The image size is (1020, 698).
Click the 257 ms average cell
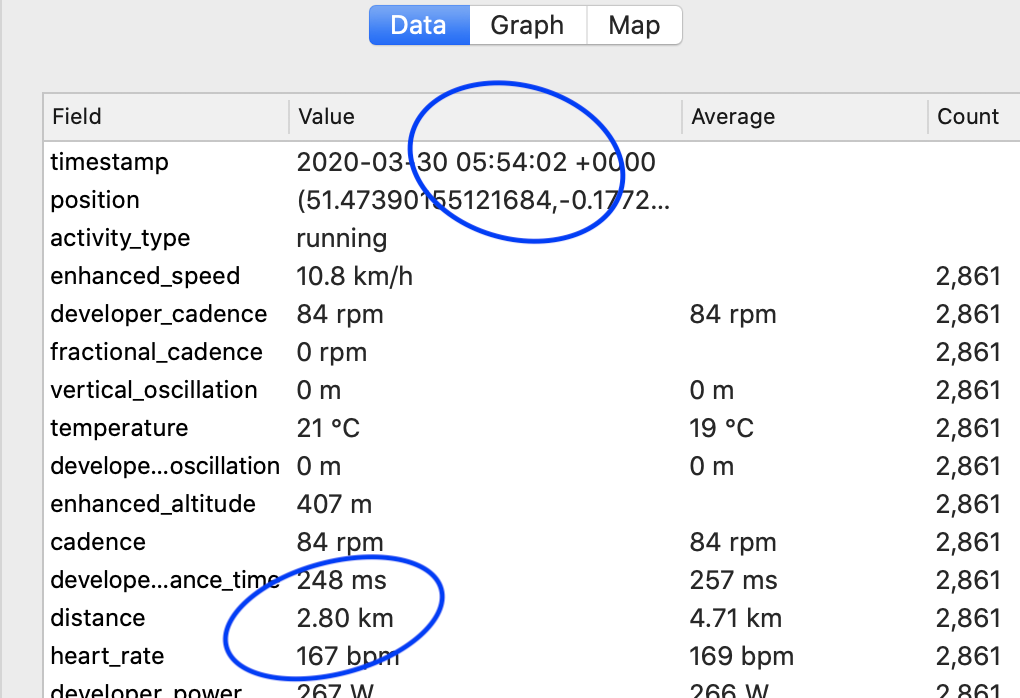(733, 580)
